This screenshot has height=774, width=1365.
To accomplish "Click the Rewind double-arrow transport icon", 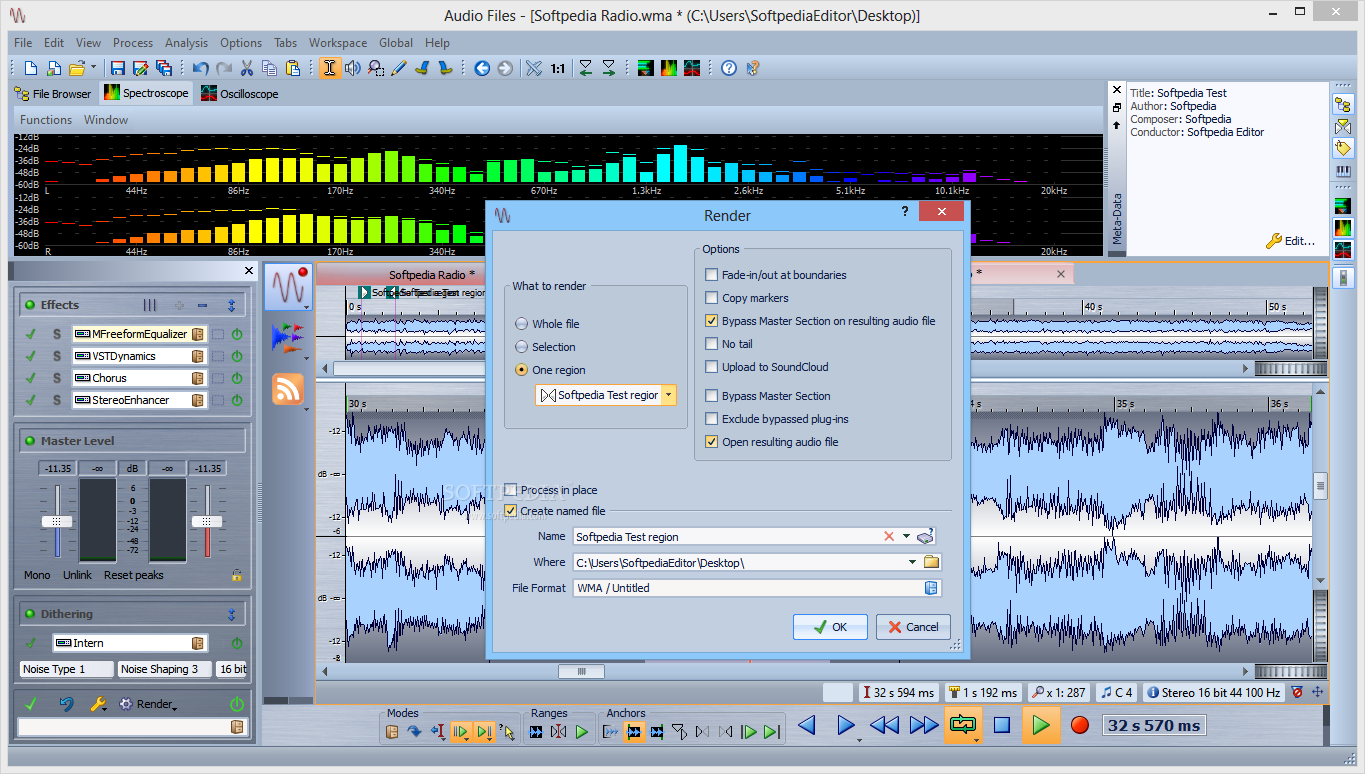I will (x=884, y=725).
